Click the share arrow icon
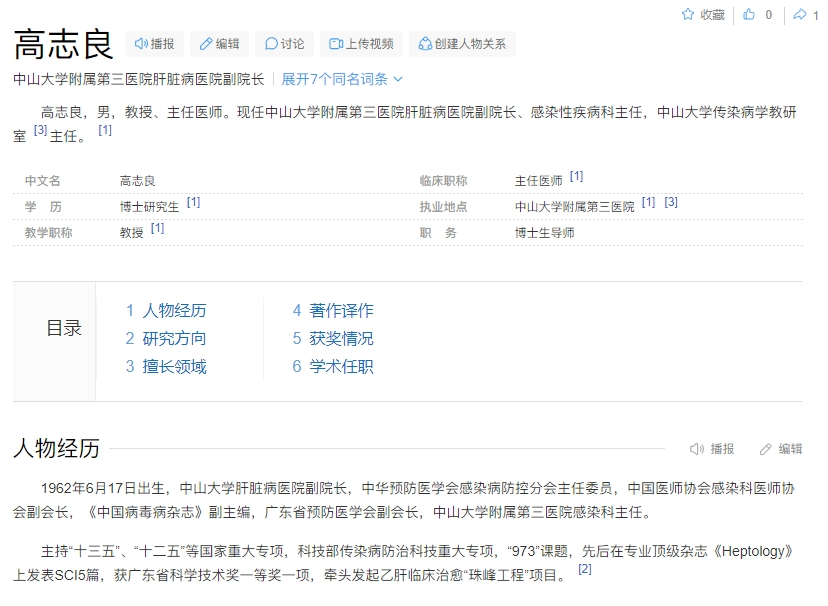 tap(800, 14)
